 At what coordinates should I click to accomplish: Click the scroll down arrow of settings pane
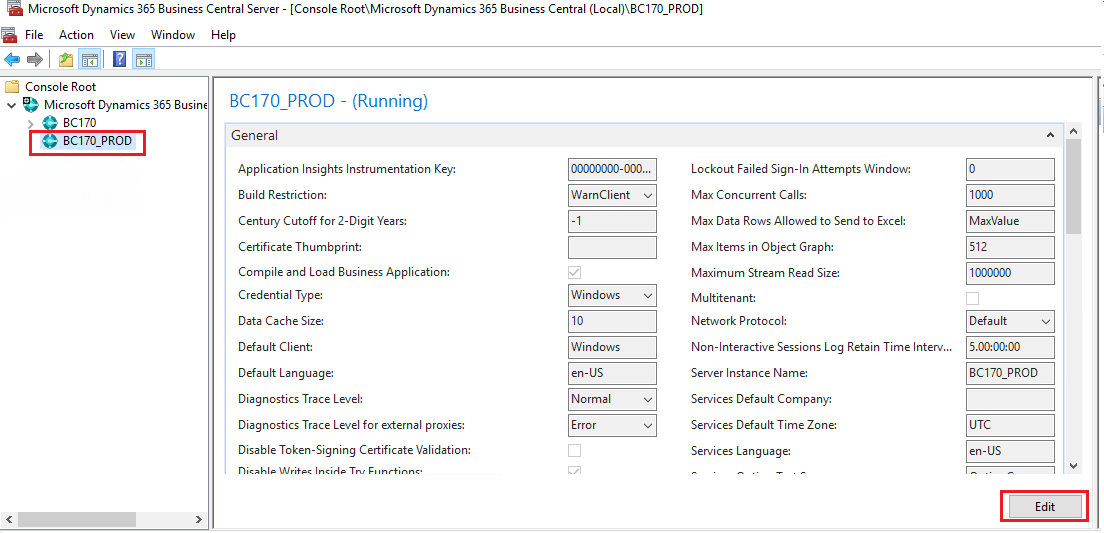[x=1074, y=465]
